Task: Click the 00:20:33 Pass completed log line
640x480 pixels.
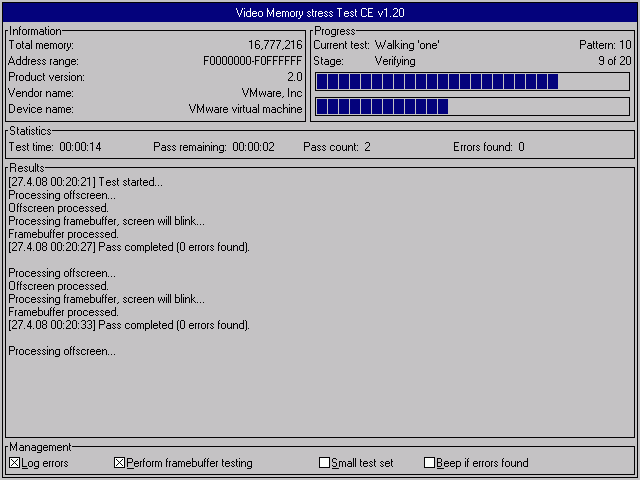Action: click(129, 325)
